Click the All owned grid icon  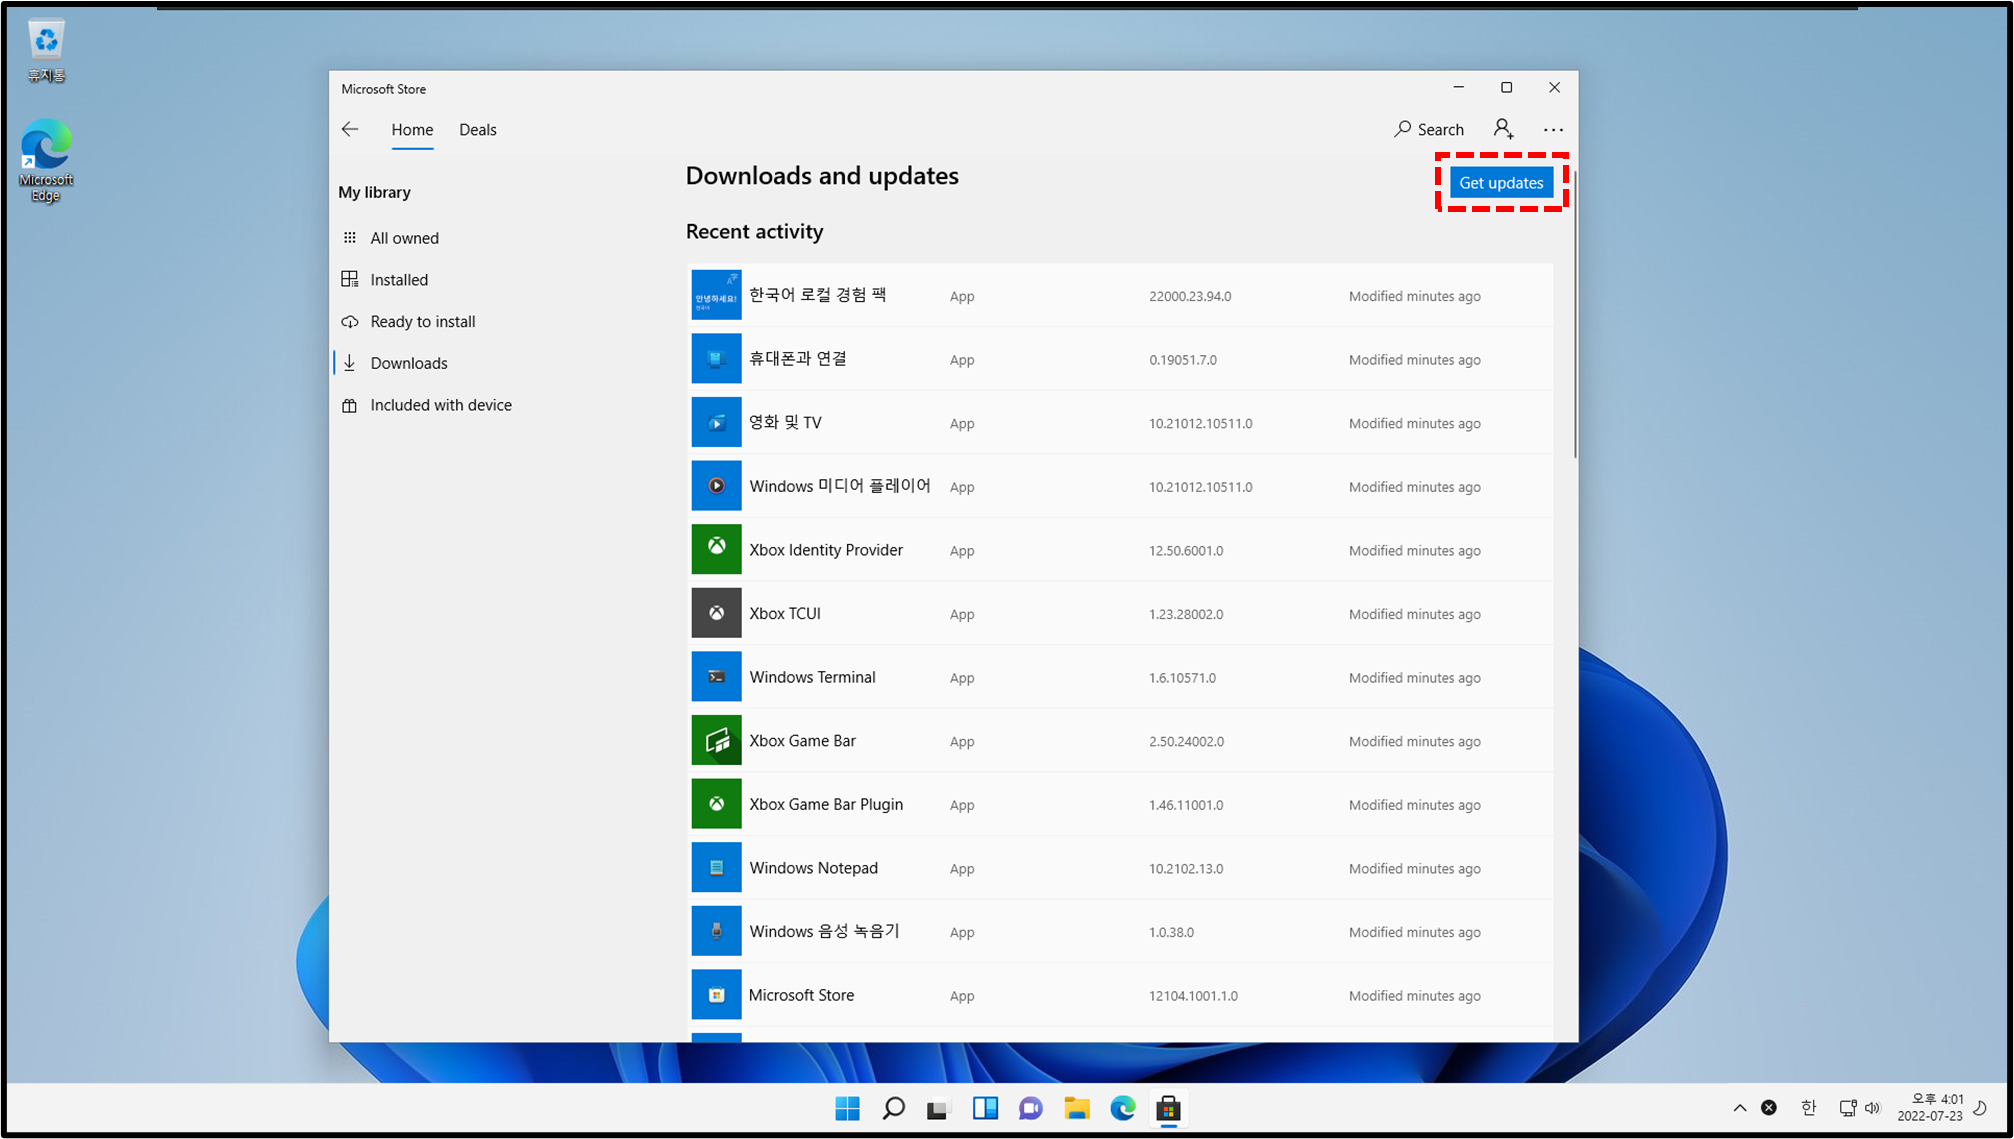pos(350,238)
